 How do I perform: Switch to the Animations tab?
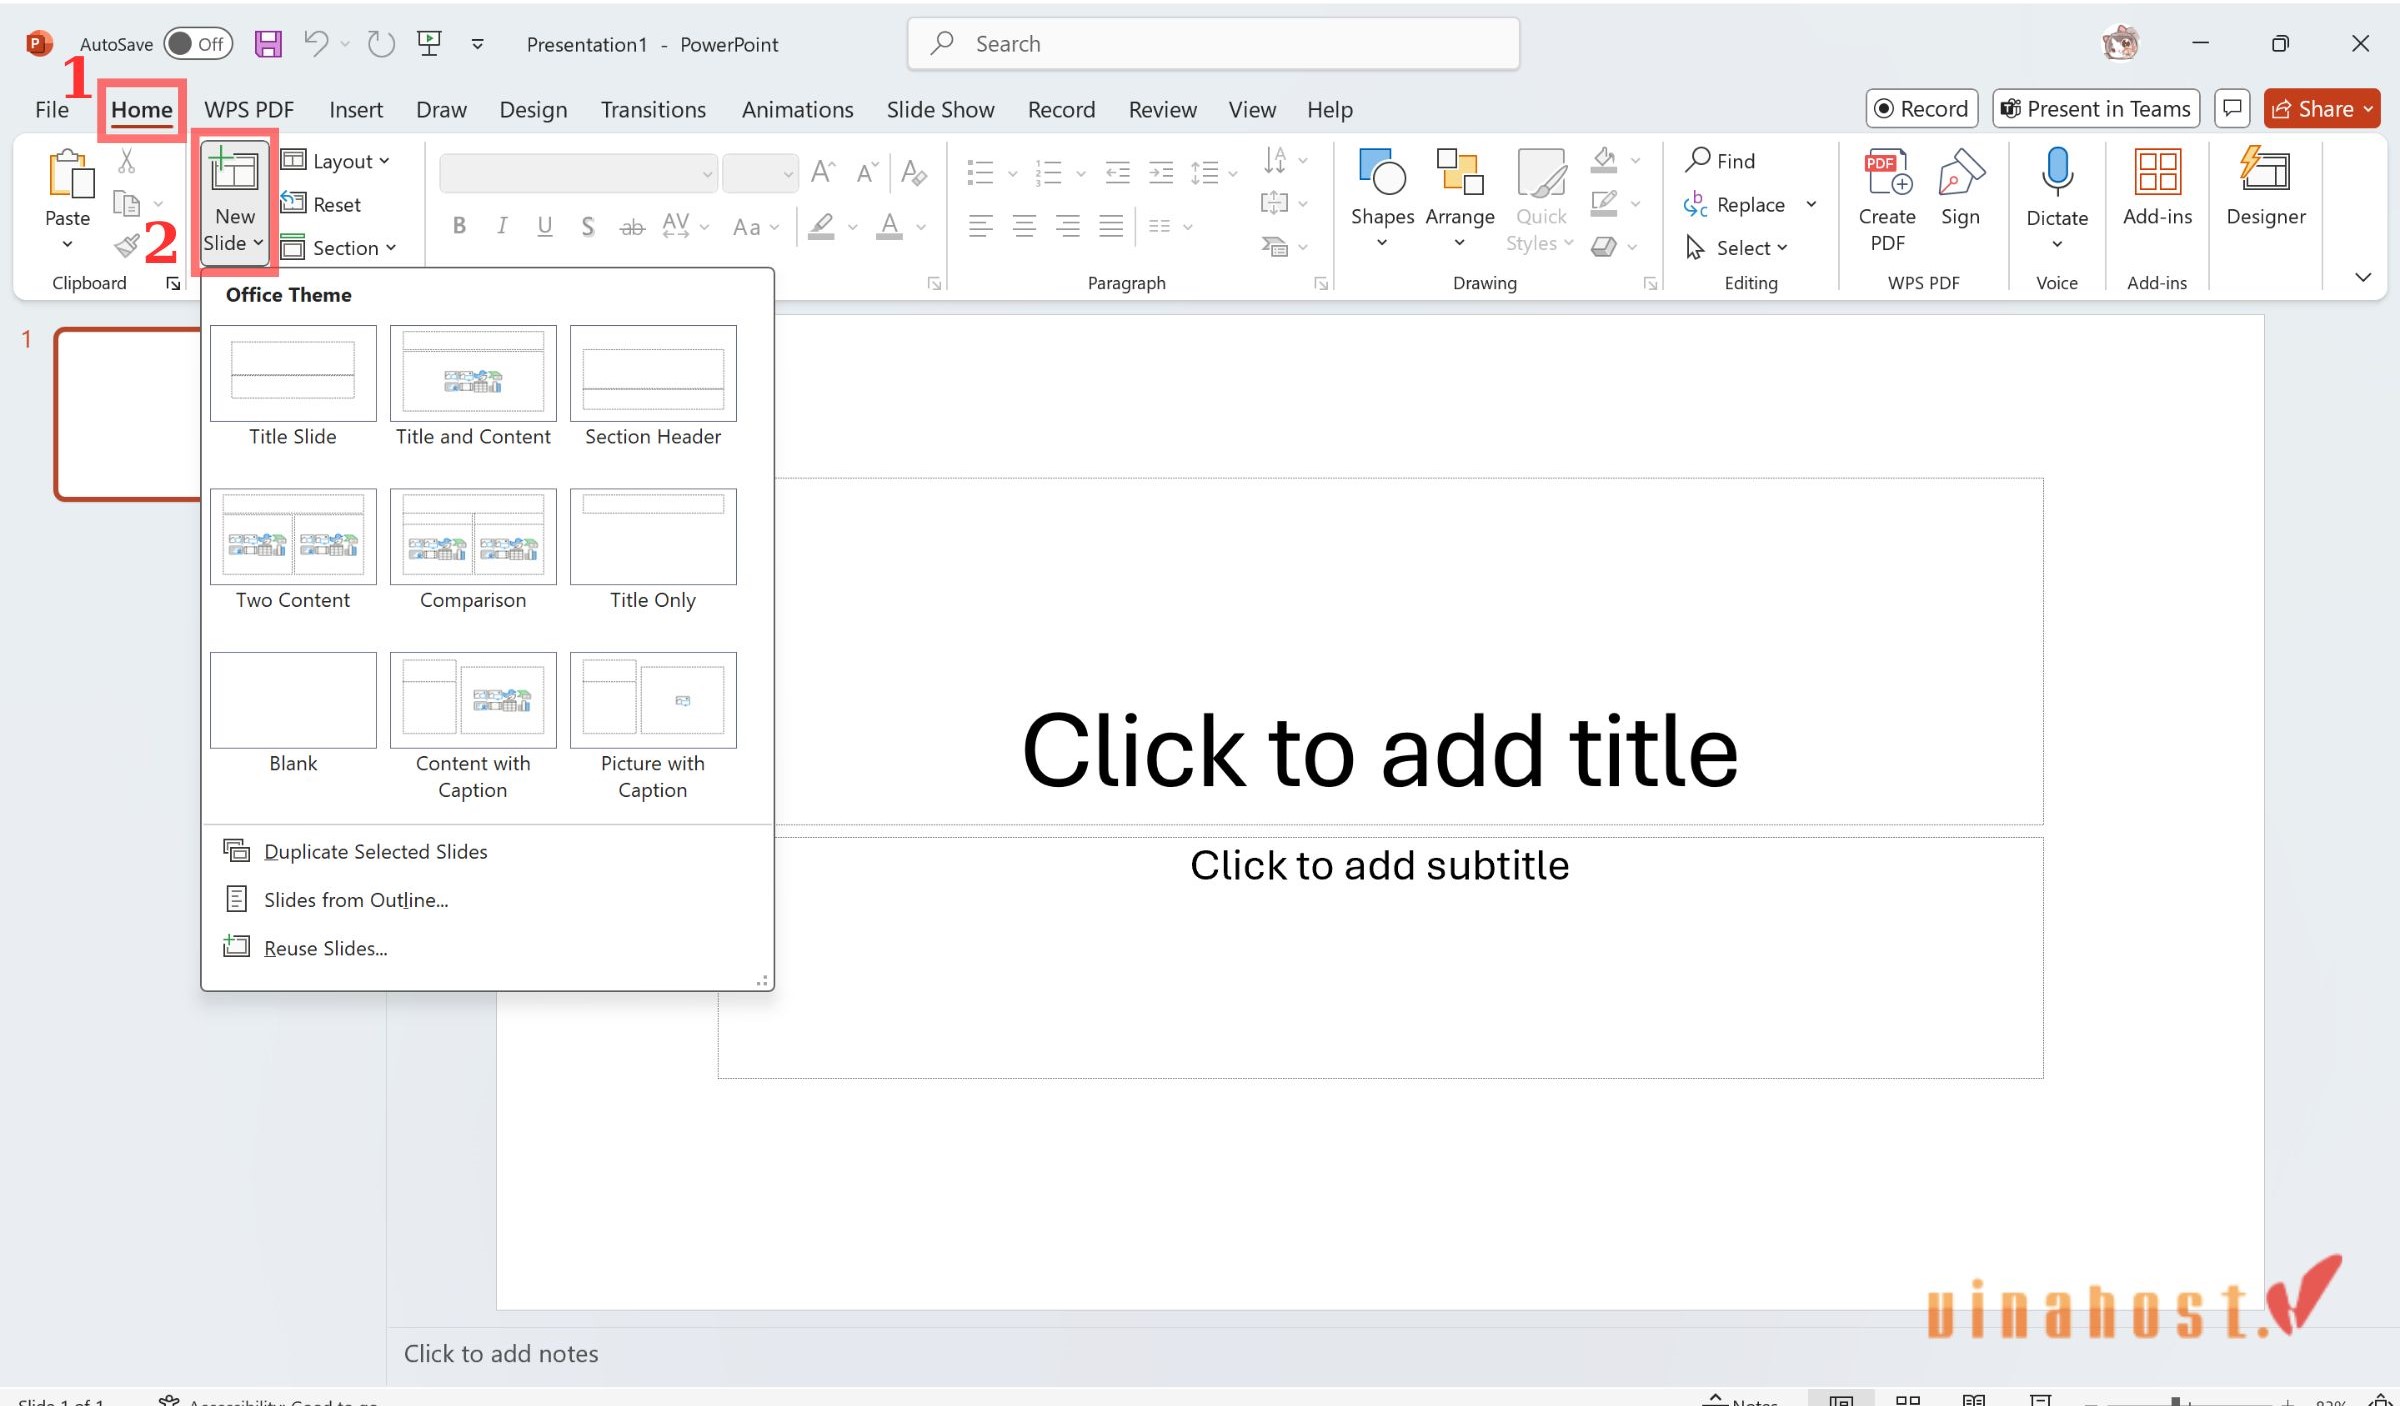pos(797,109)
